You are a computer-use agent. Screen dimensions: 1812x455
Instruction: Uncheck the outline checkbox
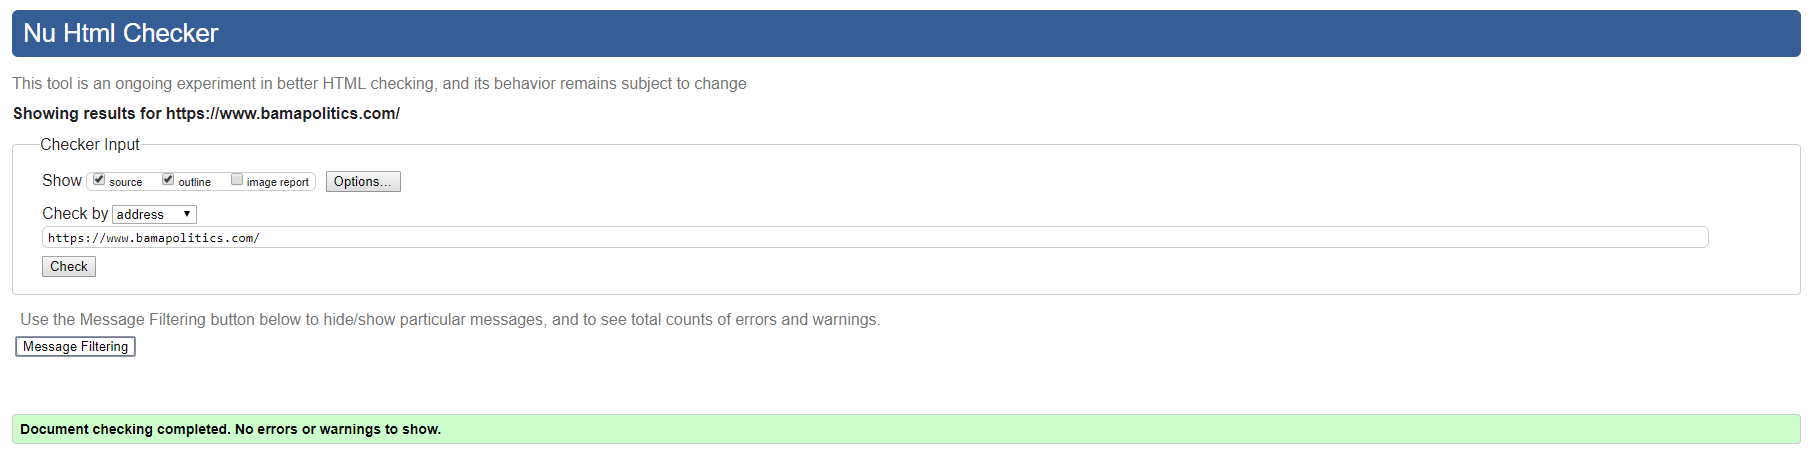pyautogui.click(x=168, y=180)
